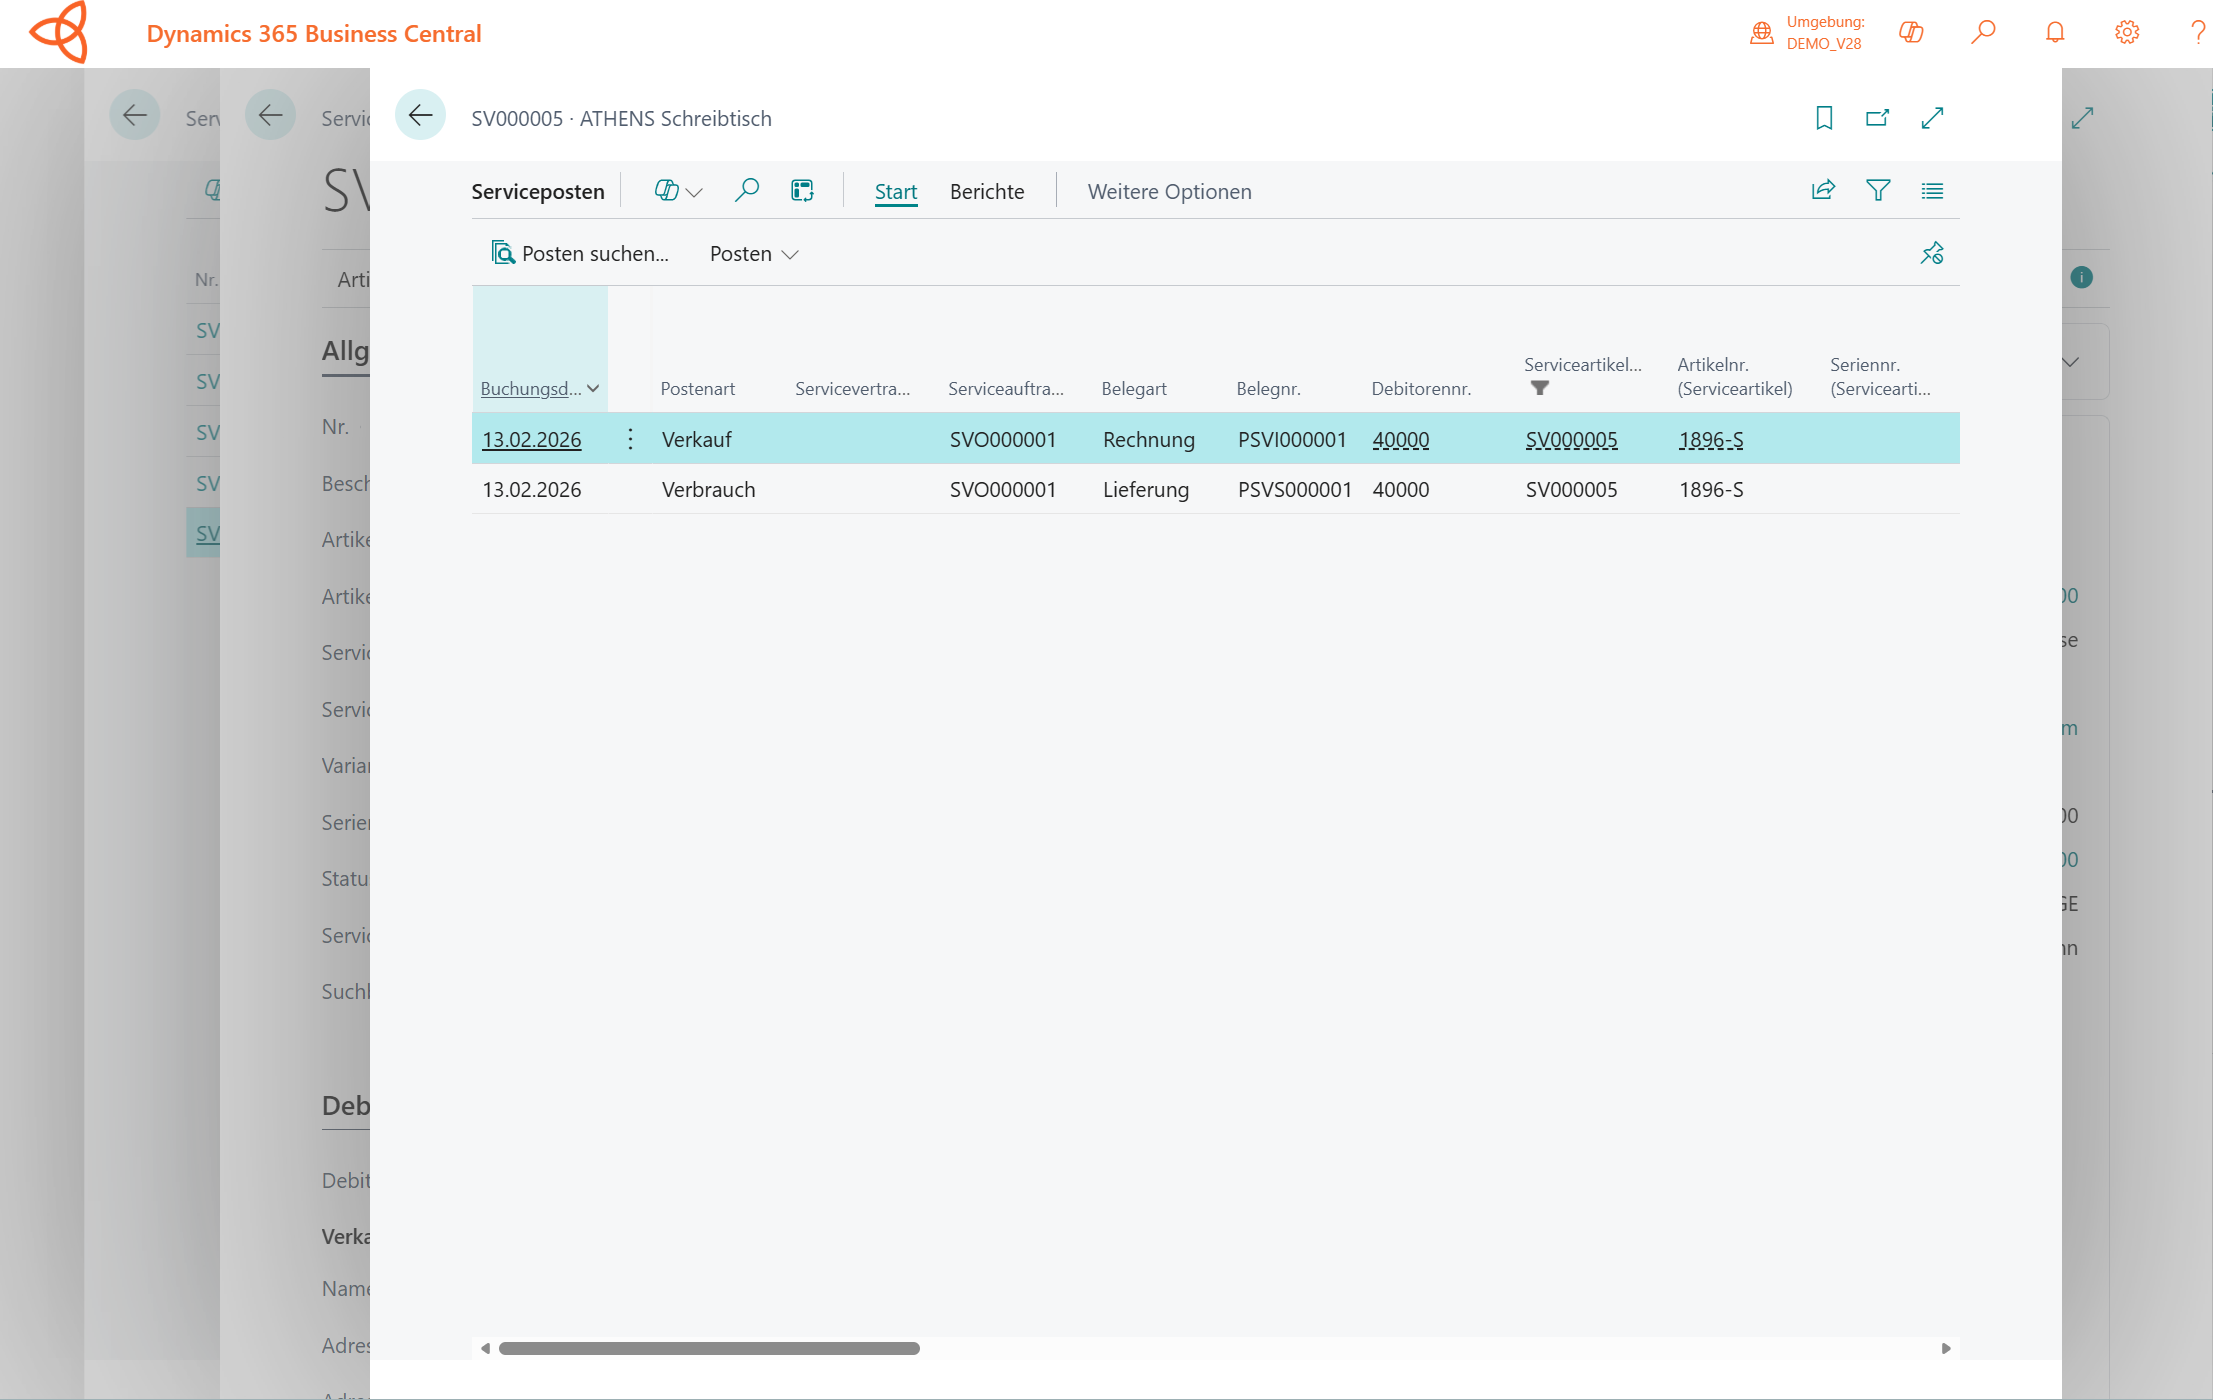Screen dimensions: 2213x1400
Task: Click Belegnr. PSVI000001 cell
Action: pos(1292,440)
